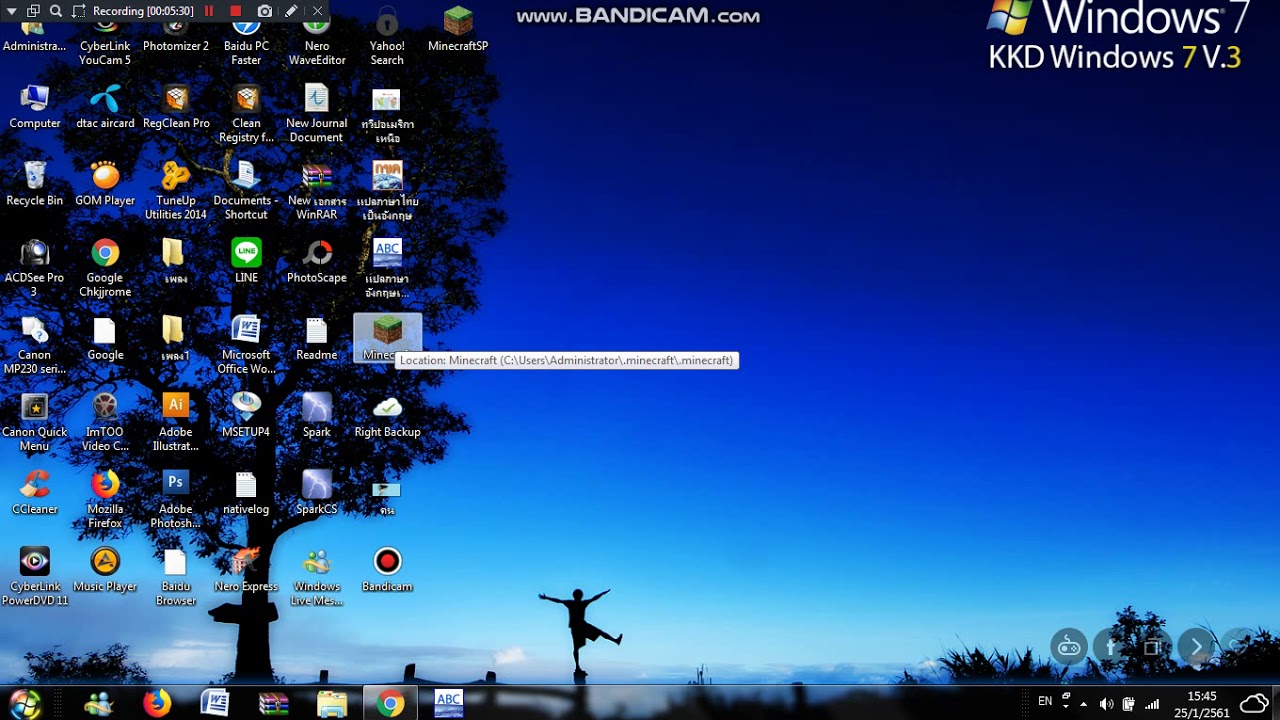Viewport: 1280px width, 720px height.
Task: Launch ACDSee Pro 3 icon
Action: (35, 269)
